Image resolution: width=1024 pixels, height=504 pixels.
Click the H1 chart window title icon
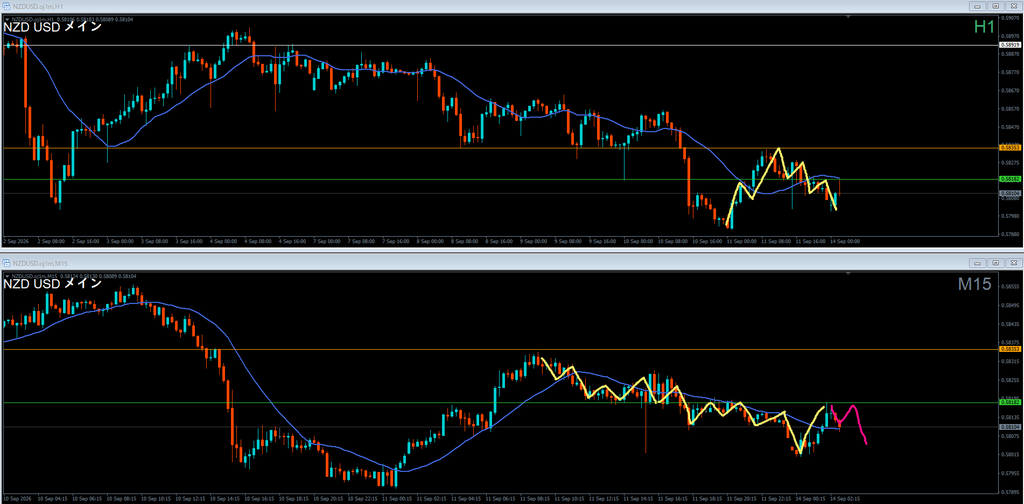[7, 5]
